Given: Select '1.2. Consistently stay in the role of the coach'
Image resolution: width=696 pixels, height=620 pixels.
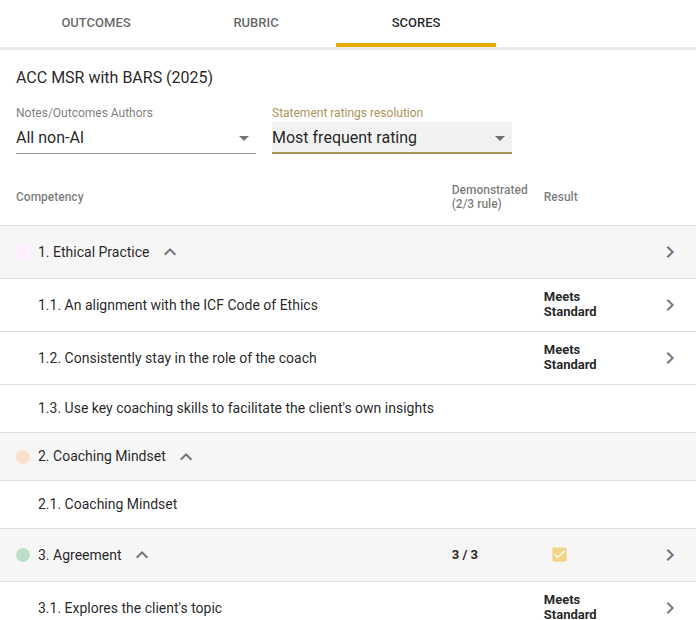Looking at the screenshot, I should [177, 358].
